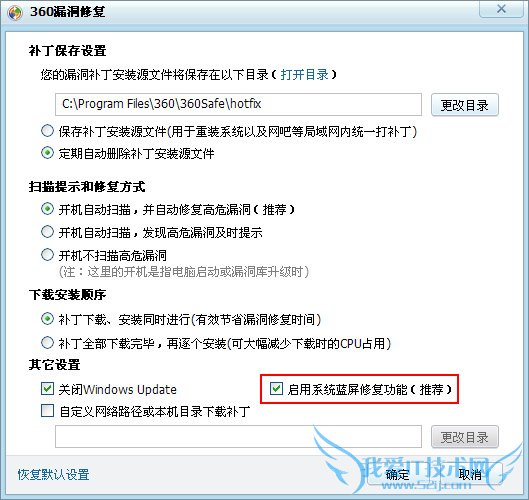529x500 pixels.
Task: Confirm settings with 确定 button
Action: [x=397, y=474]
